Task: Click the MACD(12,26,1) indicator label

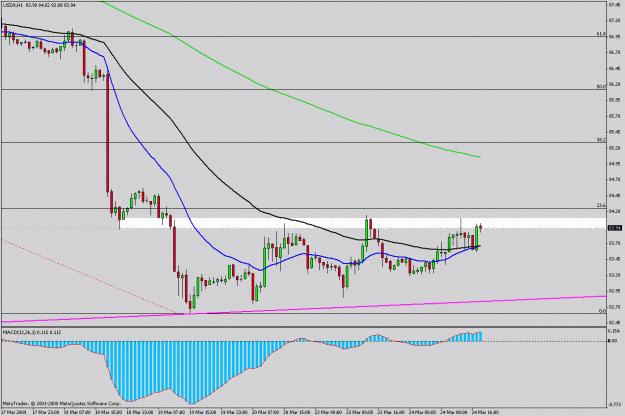Action: coord(32,332)
